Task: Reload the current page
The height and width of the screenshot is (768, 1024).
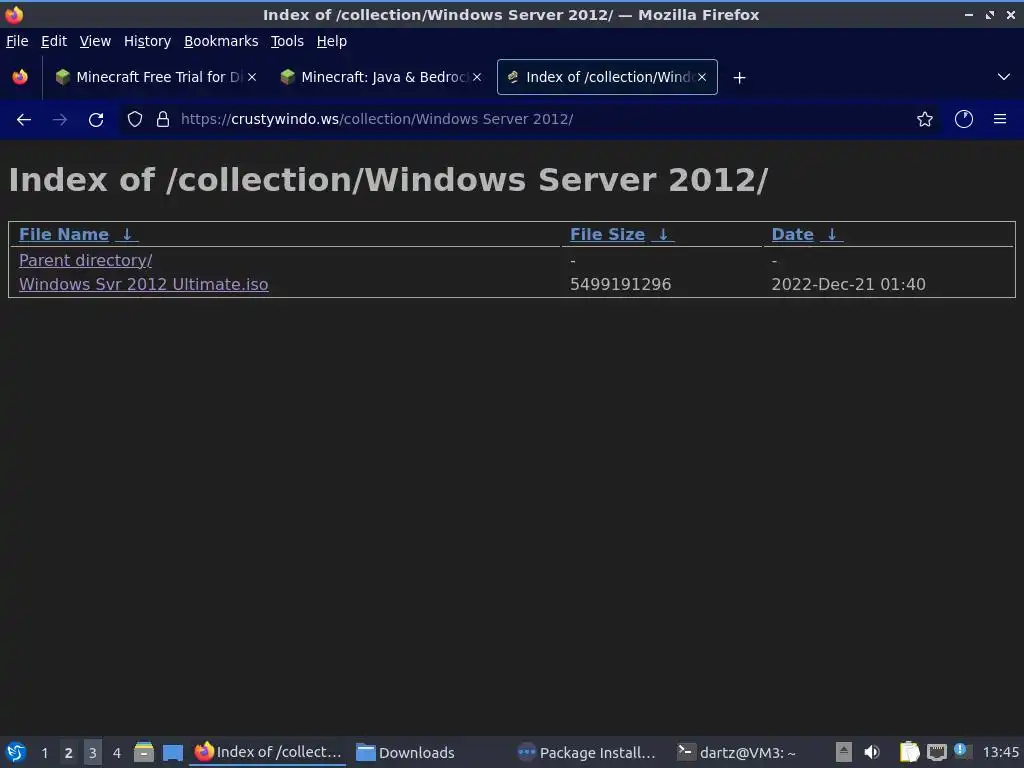Action: point(96,120)
